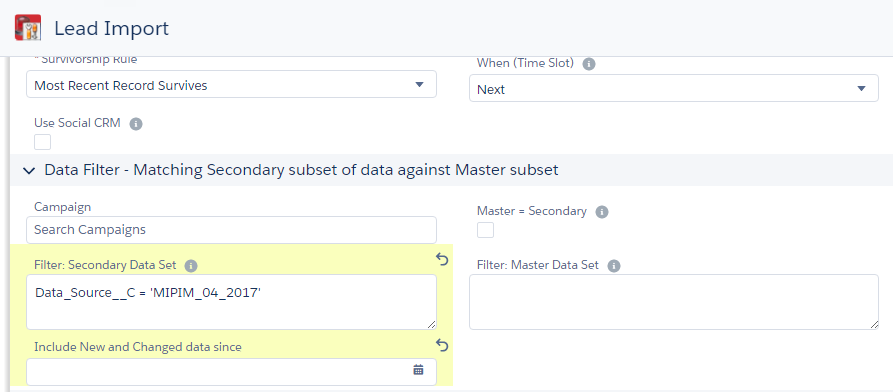Viewport: 893px width, 392px height.
Task: Undo changes to Include New and Changed data
Action: coord(442,345)
